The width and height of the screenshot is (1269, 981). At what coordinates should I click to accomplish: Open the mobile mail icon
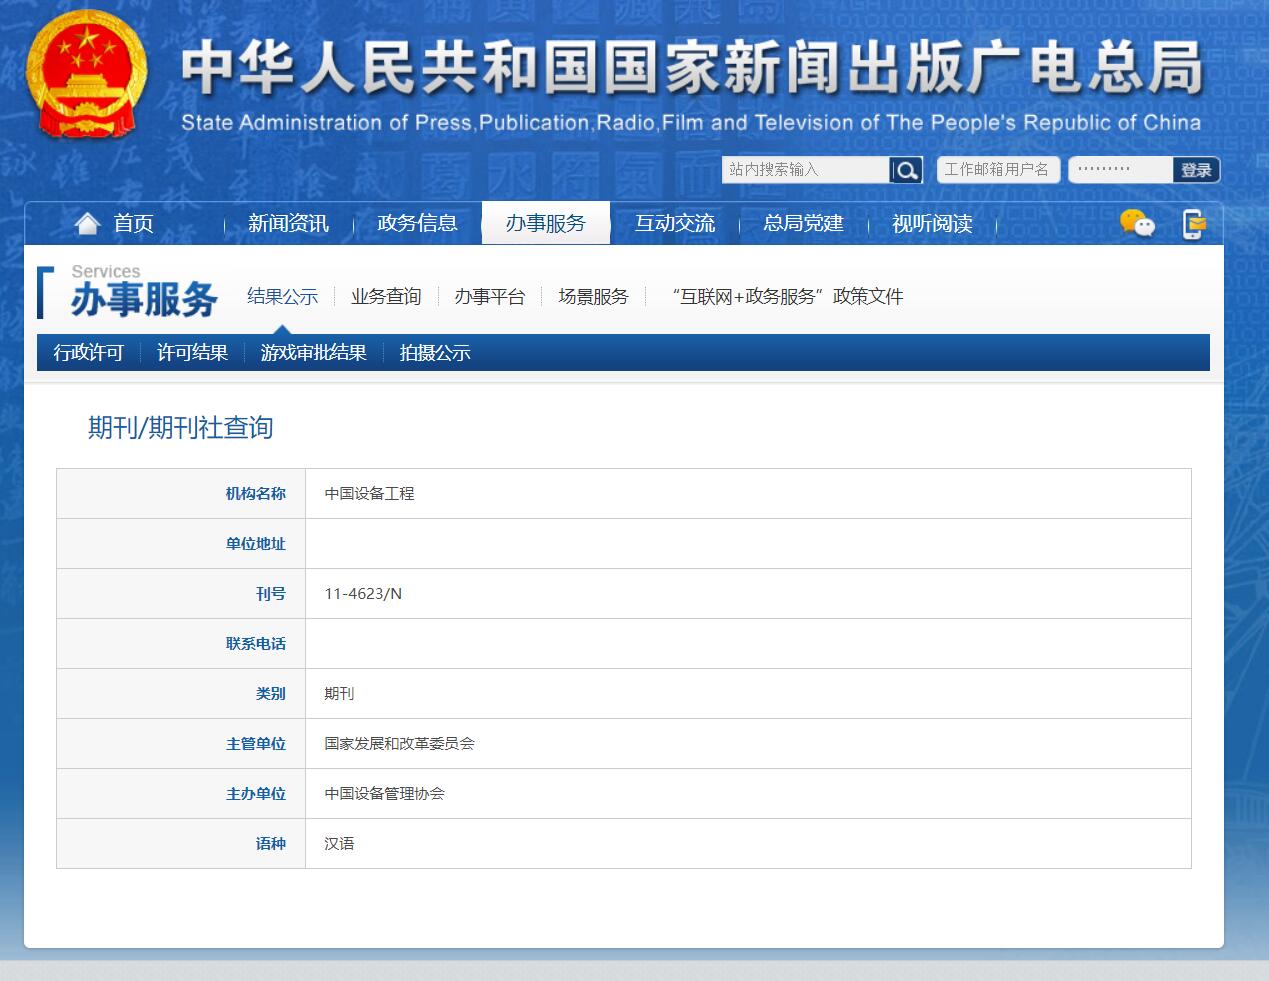1194,224
